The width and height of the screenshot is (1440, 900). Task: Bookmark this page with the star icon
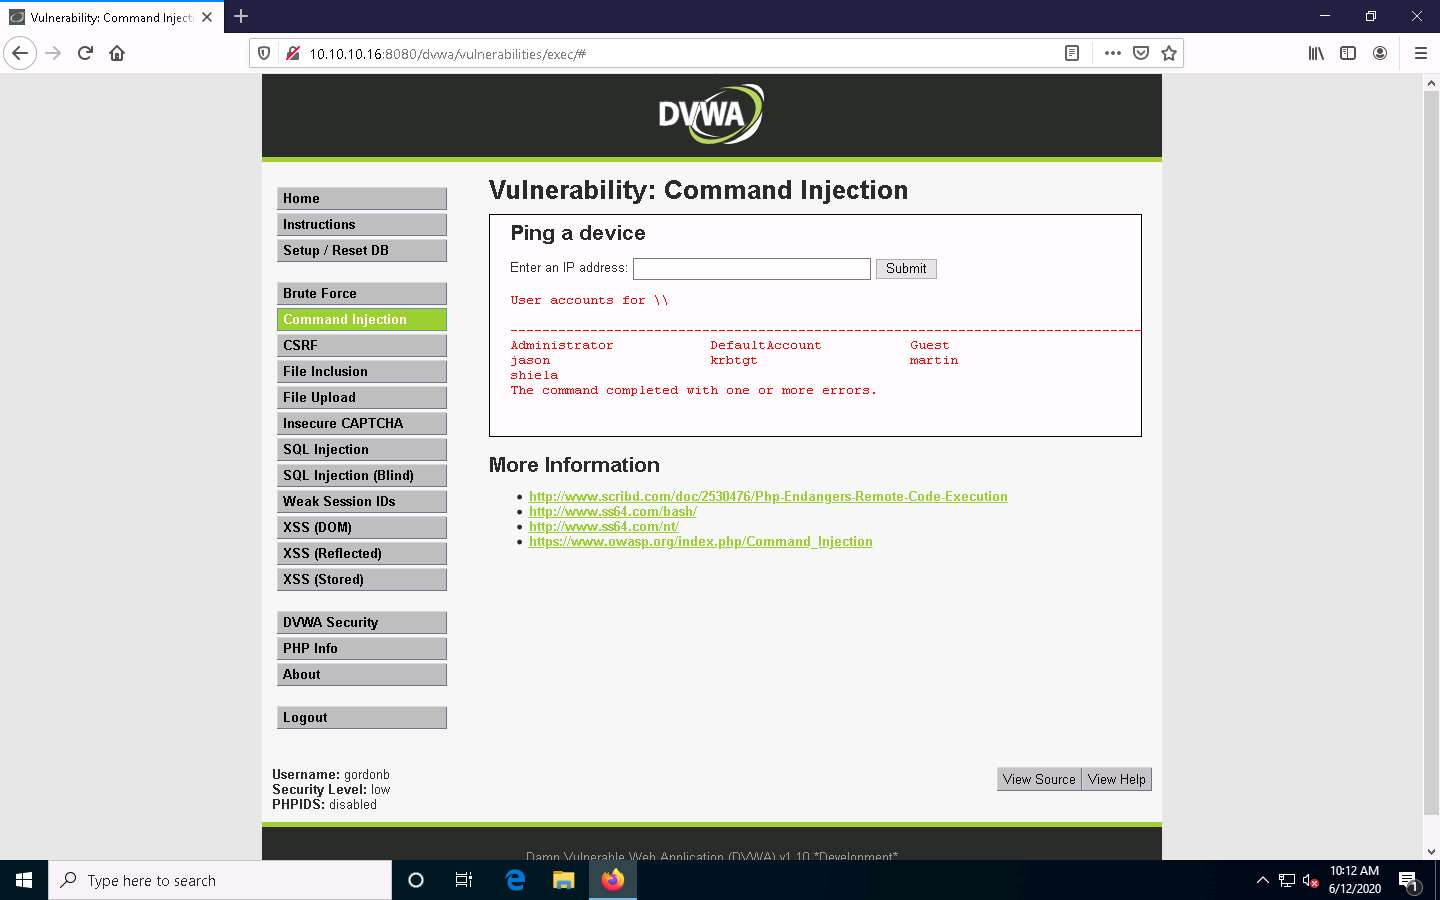1169,53
